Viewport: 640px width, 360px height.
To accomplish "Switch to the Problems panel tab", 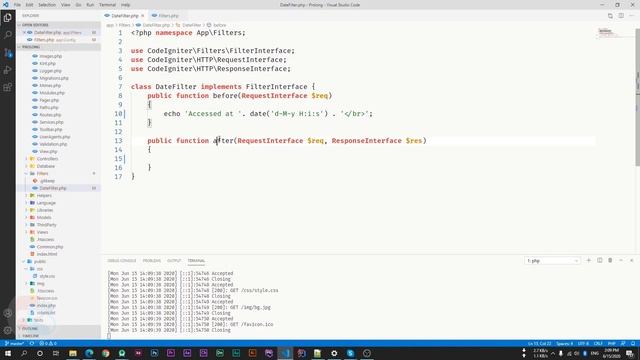I will pos(151,260).
